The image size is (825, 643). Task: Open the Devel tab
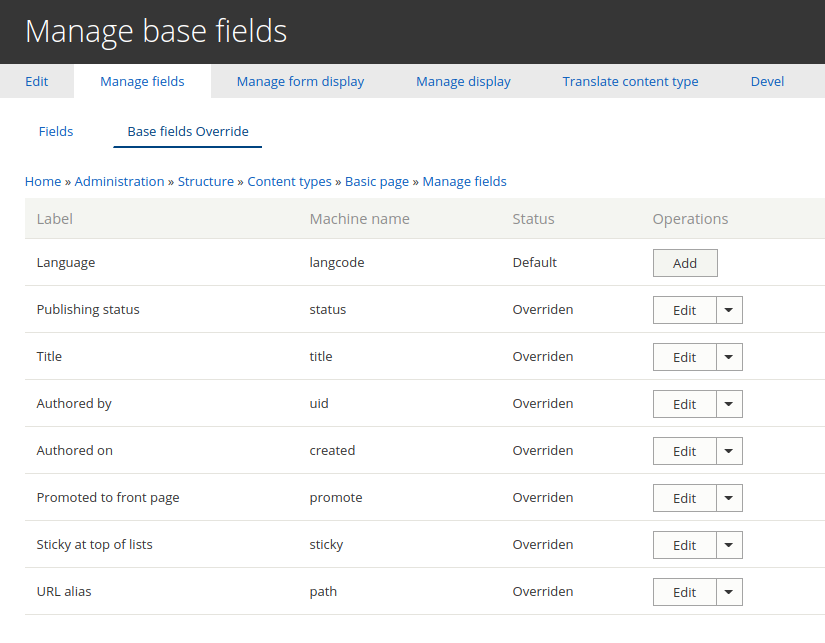767,82
